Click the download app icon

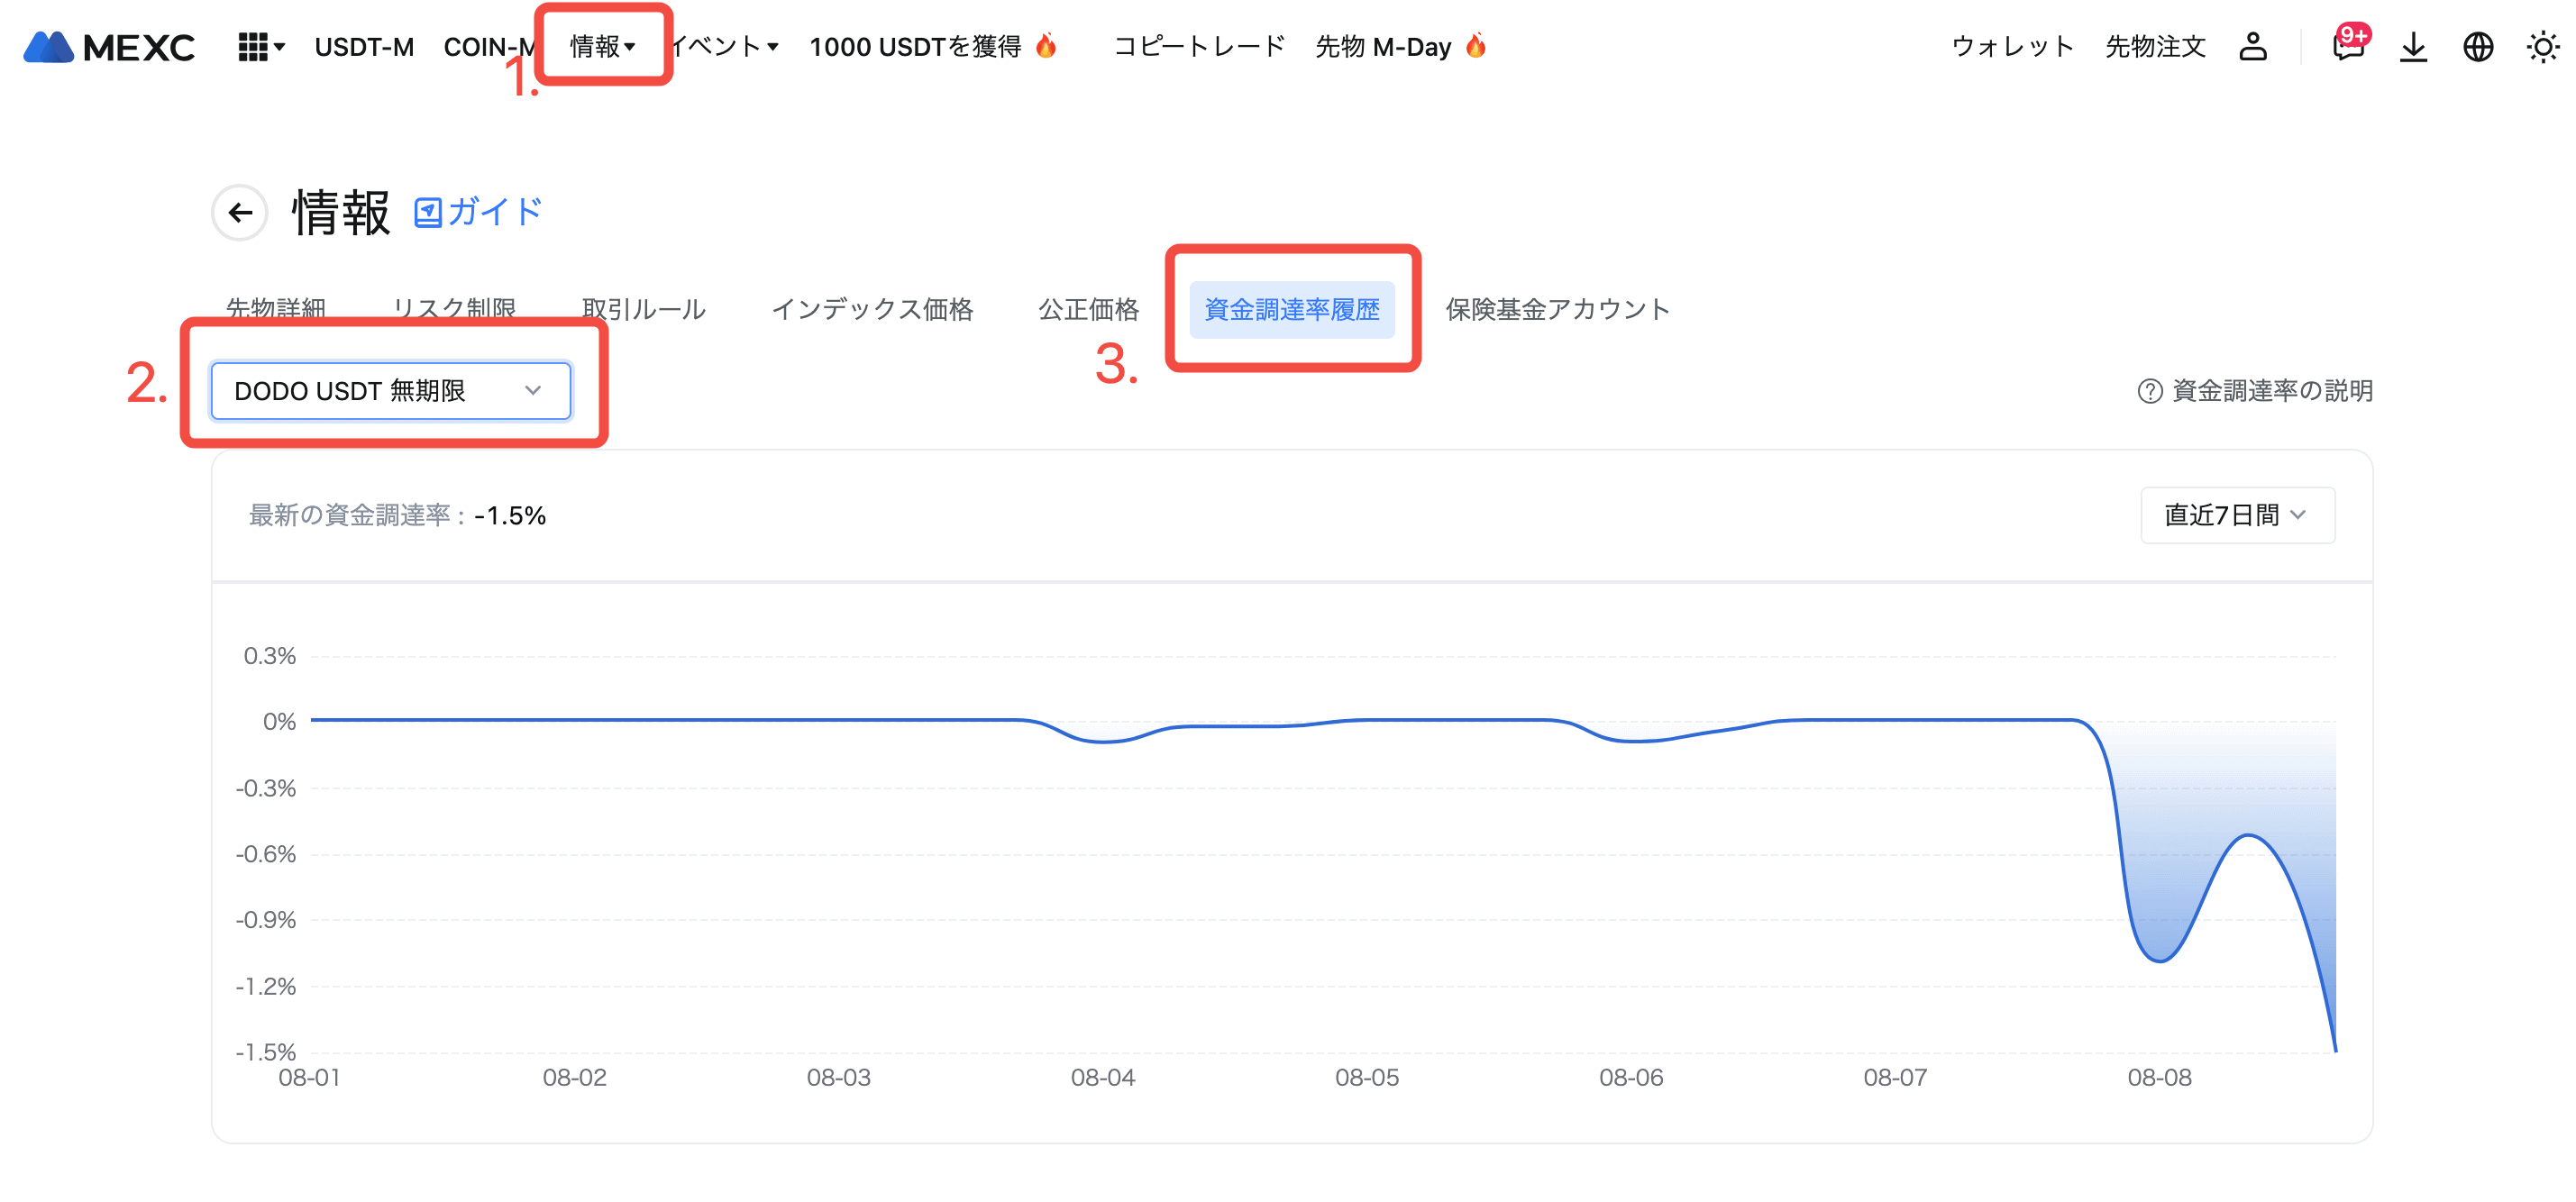pos(2413,47)
